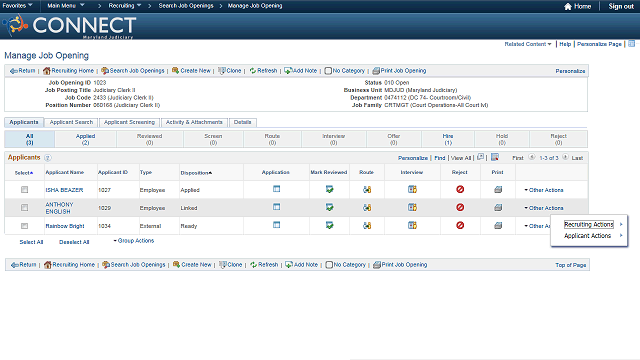The width and height of the screenshot is (640, 360).
Task: Print Rainbow Bright's application
Action: click(x=498, y=225)
